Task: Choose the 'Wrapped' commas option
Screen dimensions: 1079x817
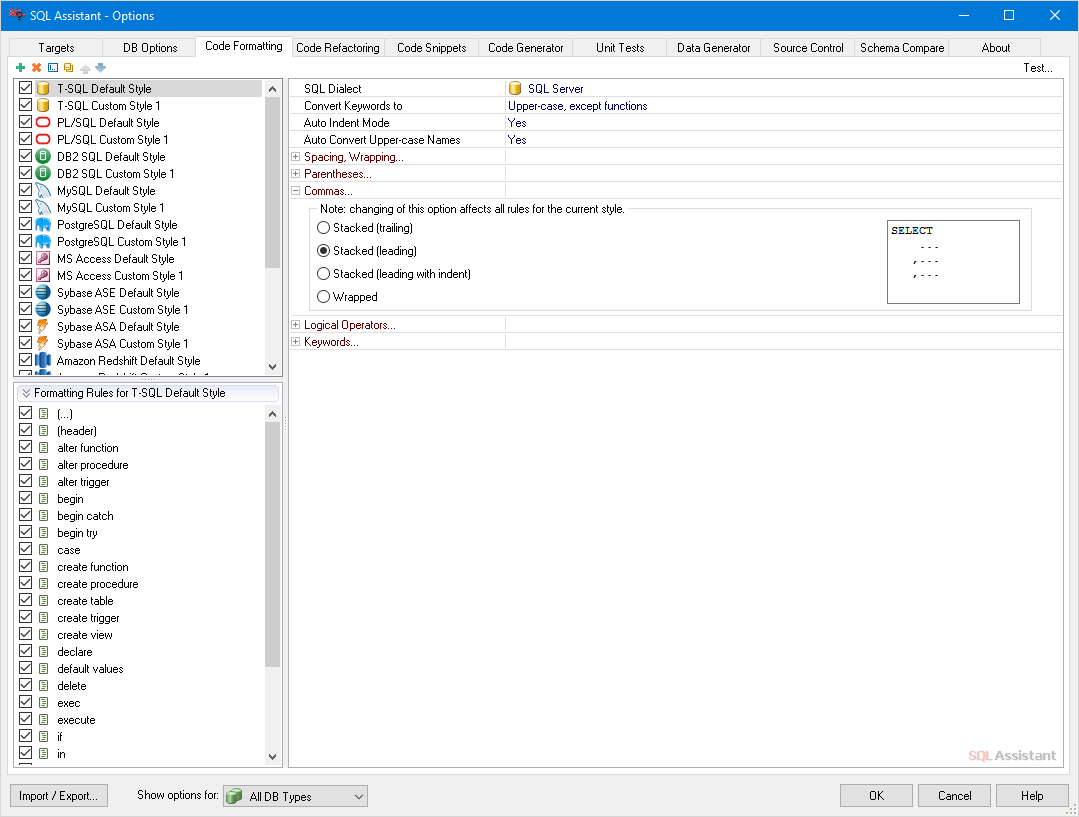Action: (x=324, y=297)
